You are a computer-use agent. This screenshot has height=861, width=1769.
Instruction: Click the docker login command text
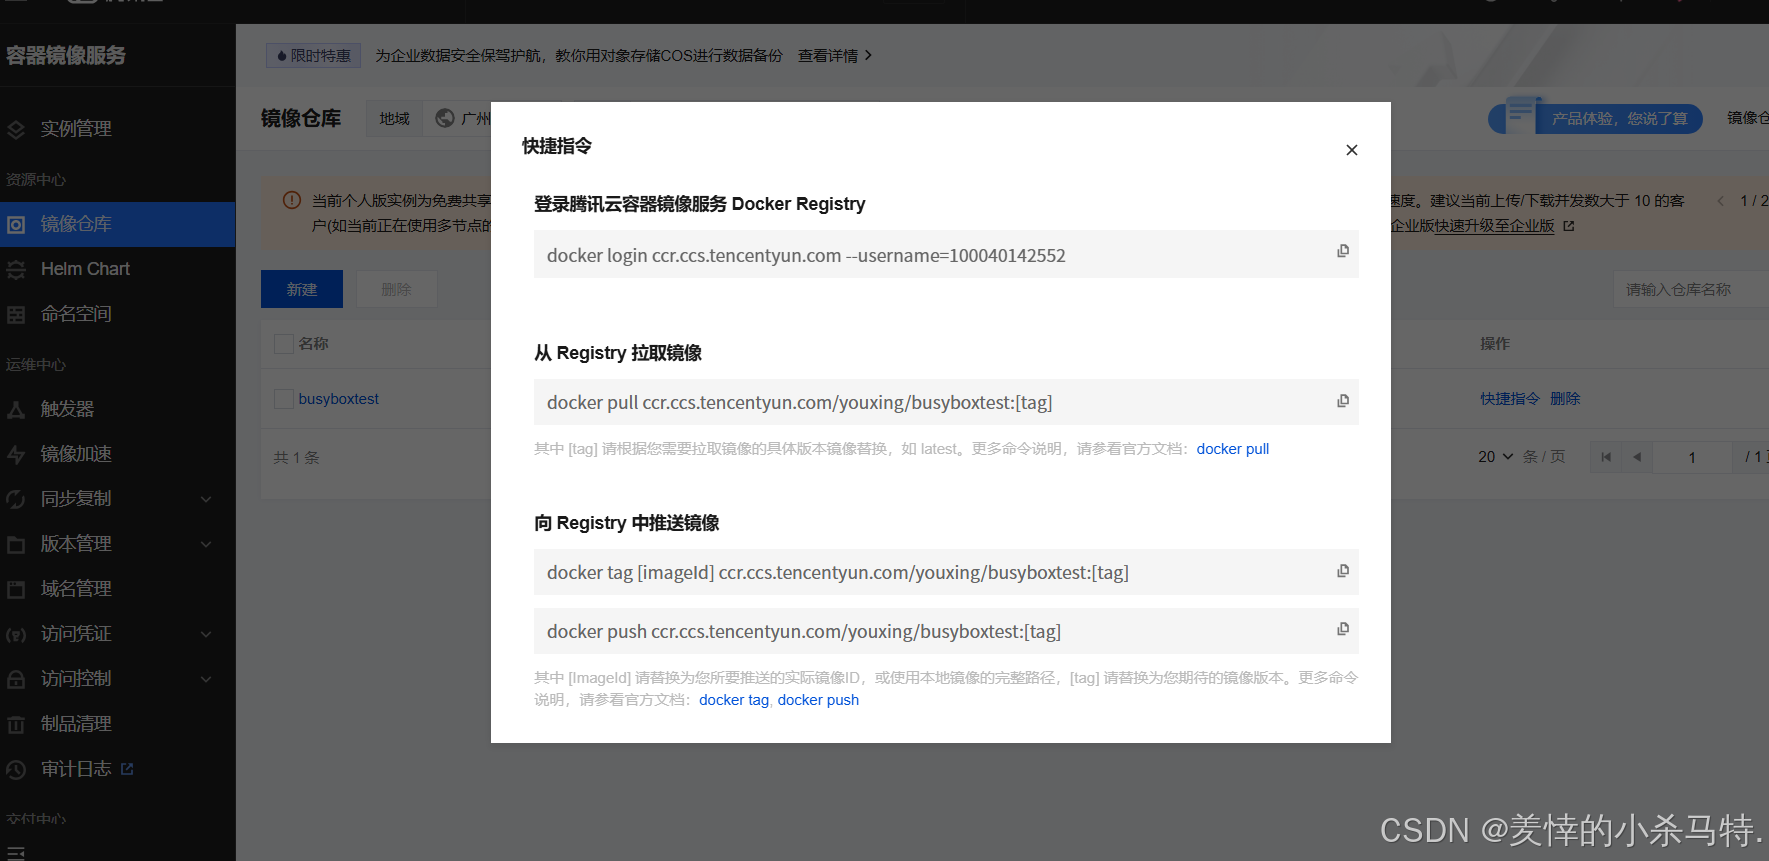[806, 256]
